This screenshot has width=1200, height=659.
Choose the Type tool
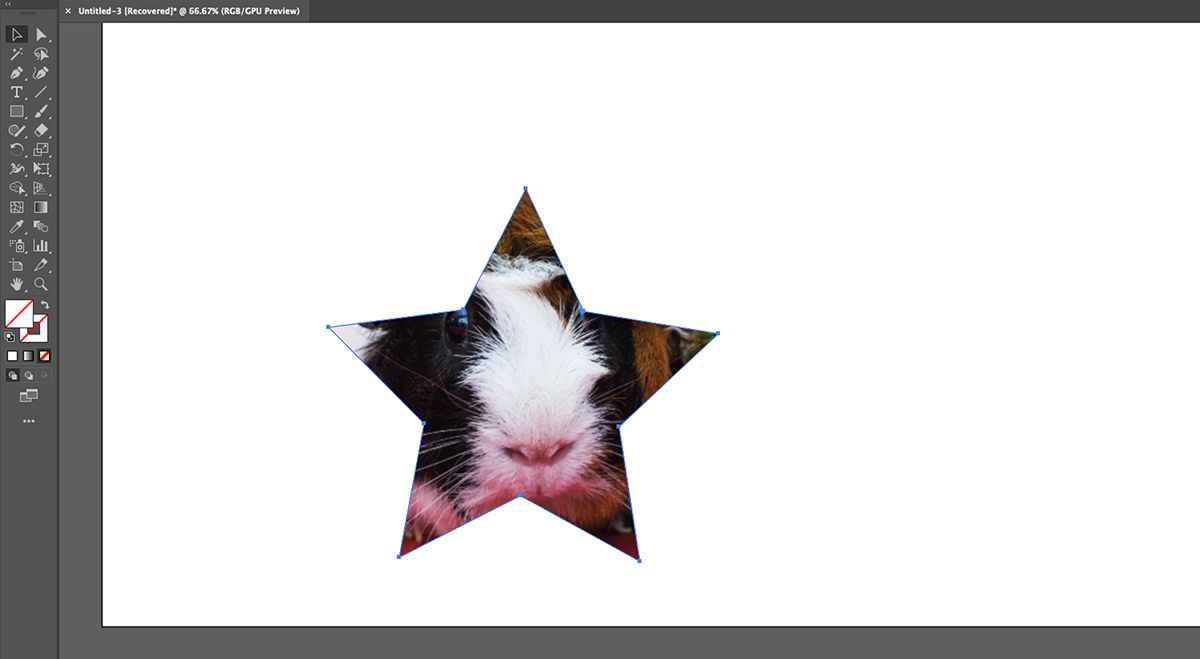(16, 91)
